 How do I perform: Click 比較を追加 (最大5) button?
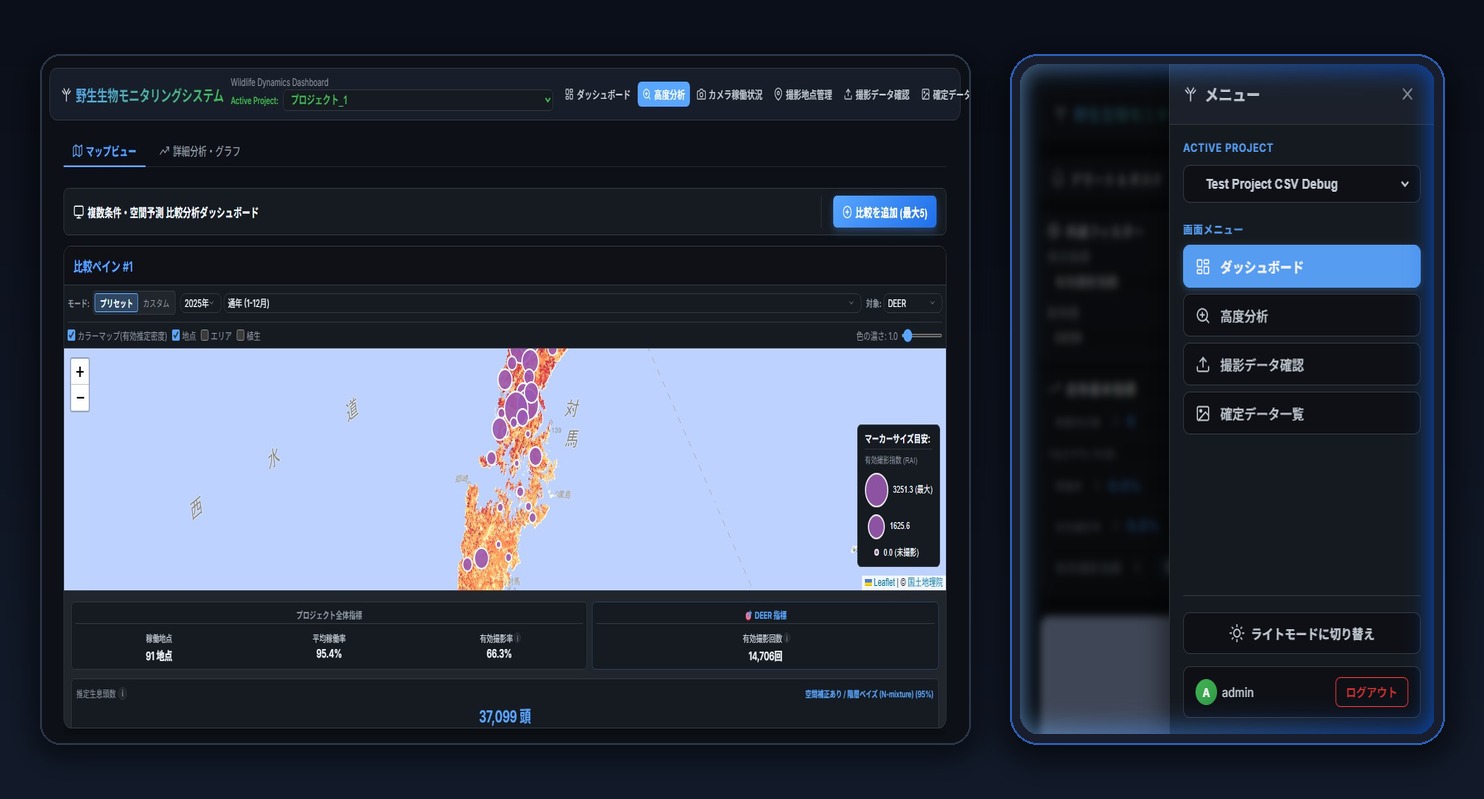point(885,212)
